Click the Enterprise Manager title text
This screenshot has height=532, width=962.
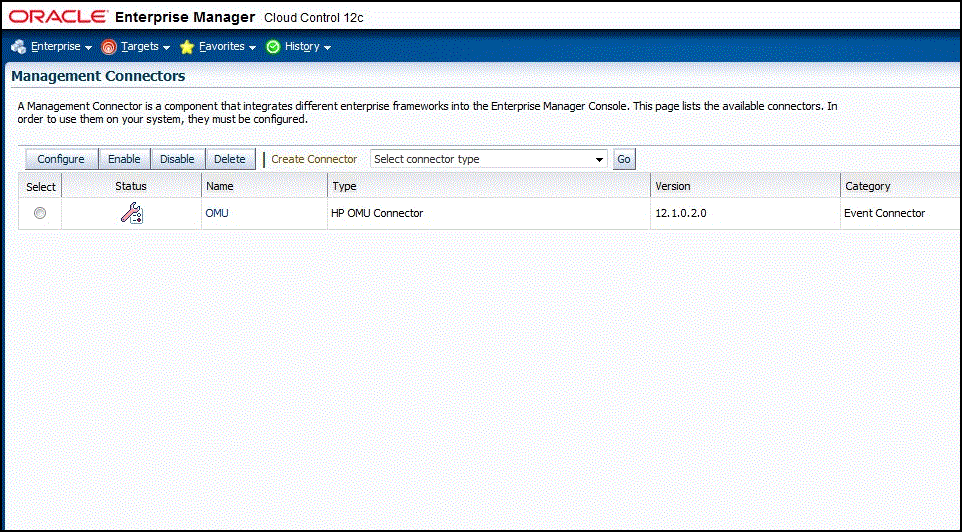[185, 17]
